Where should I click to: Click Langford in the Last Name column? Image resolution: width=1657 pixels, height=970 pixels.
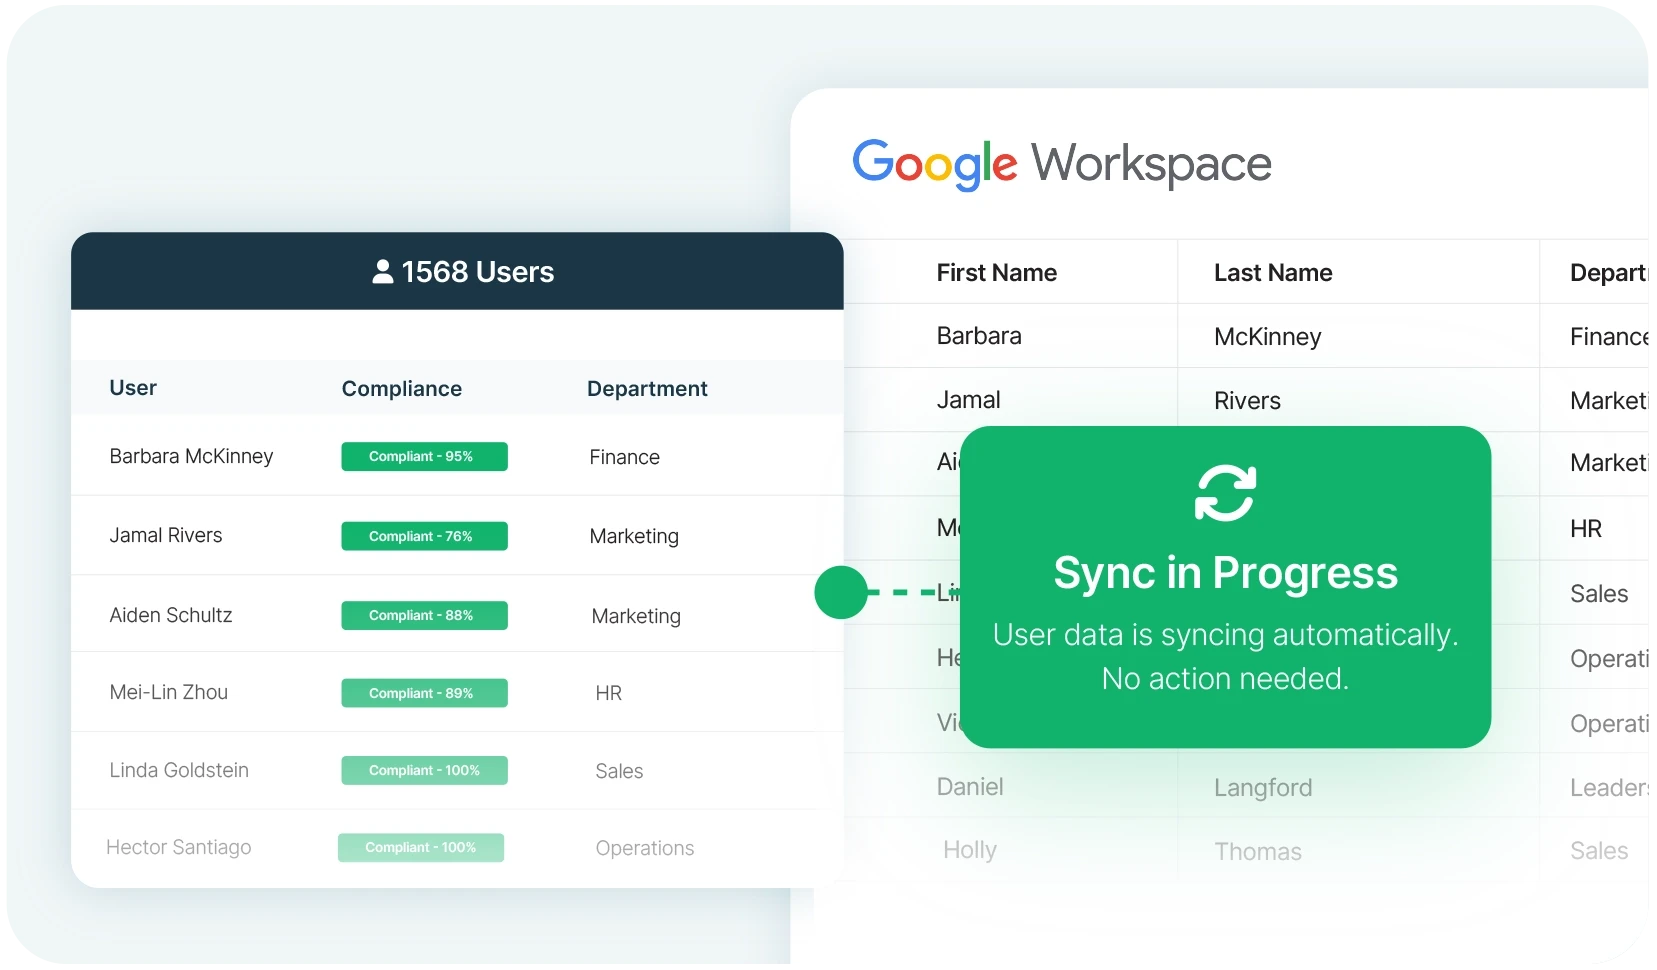point(1263,788)
